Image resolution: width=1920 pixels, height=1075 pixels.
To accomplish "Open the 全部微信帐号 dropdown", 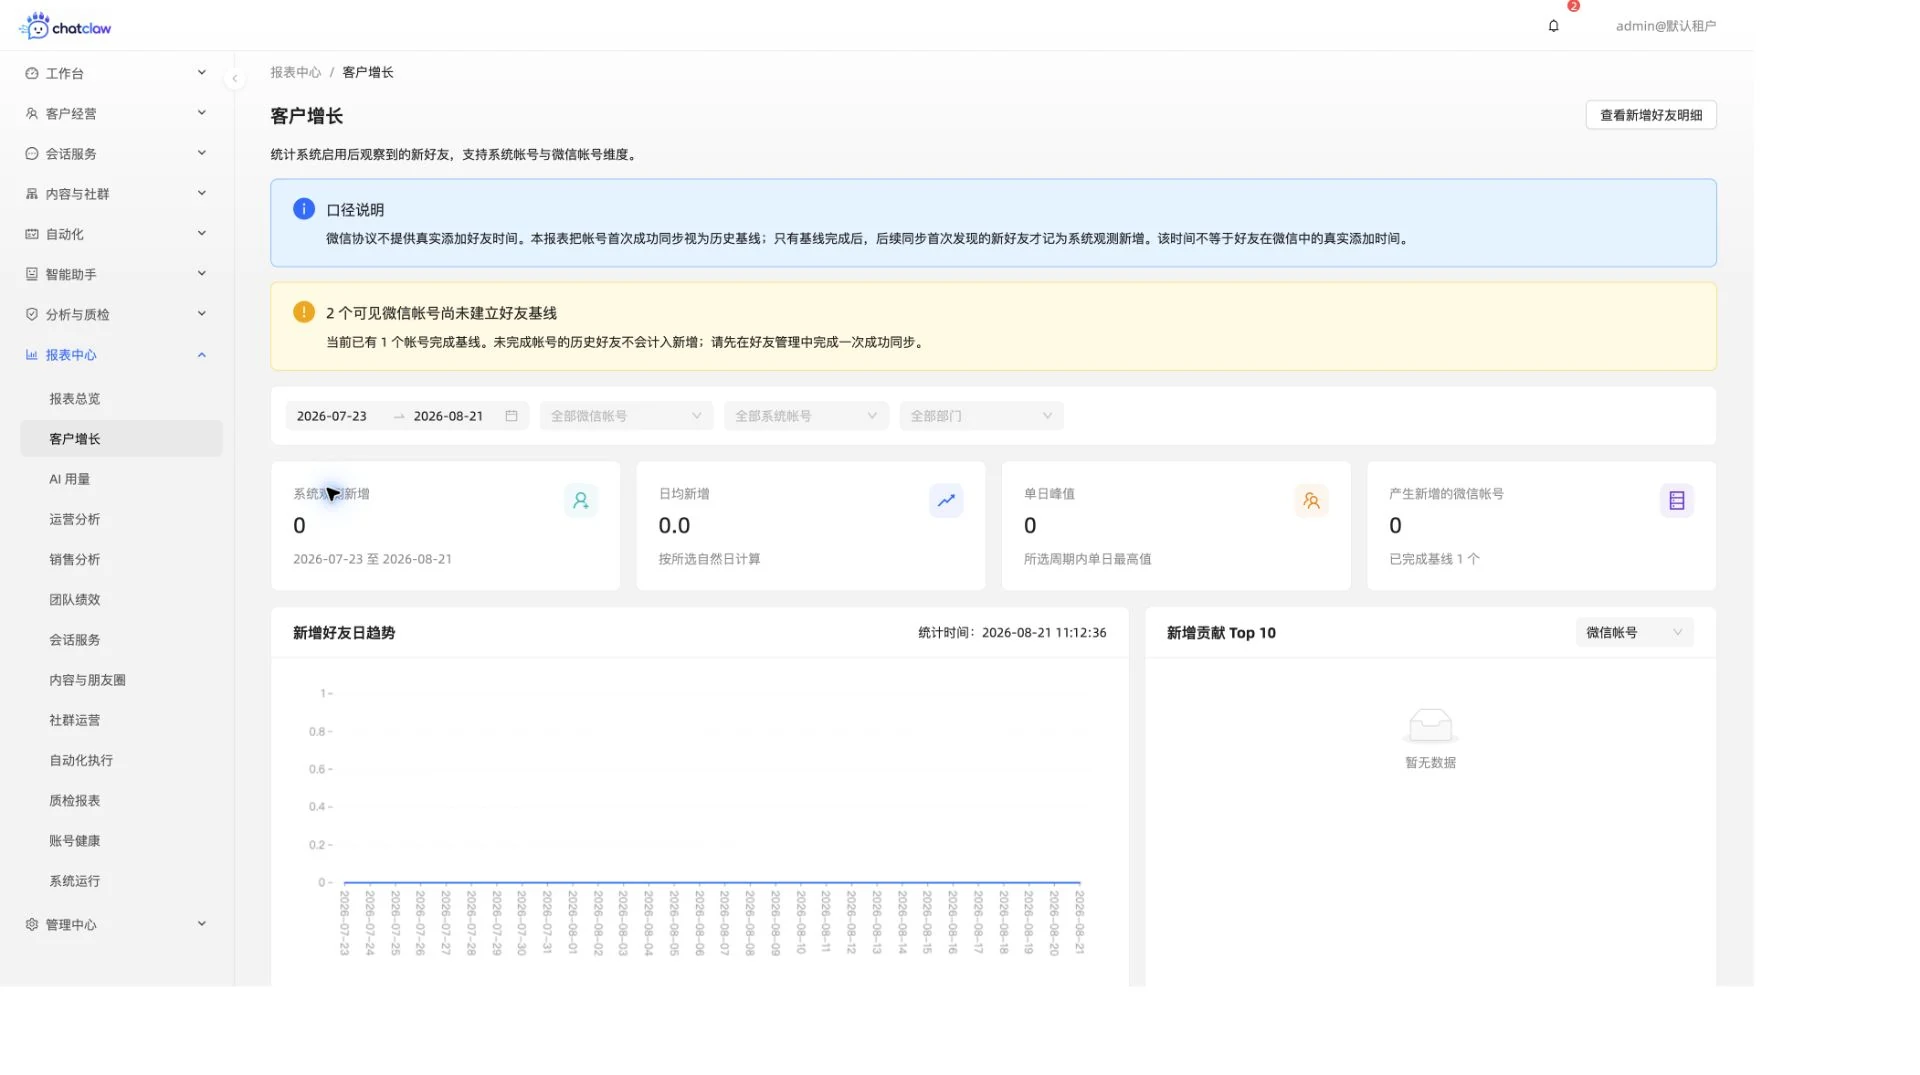I will pos(626,416).
